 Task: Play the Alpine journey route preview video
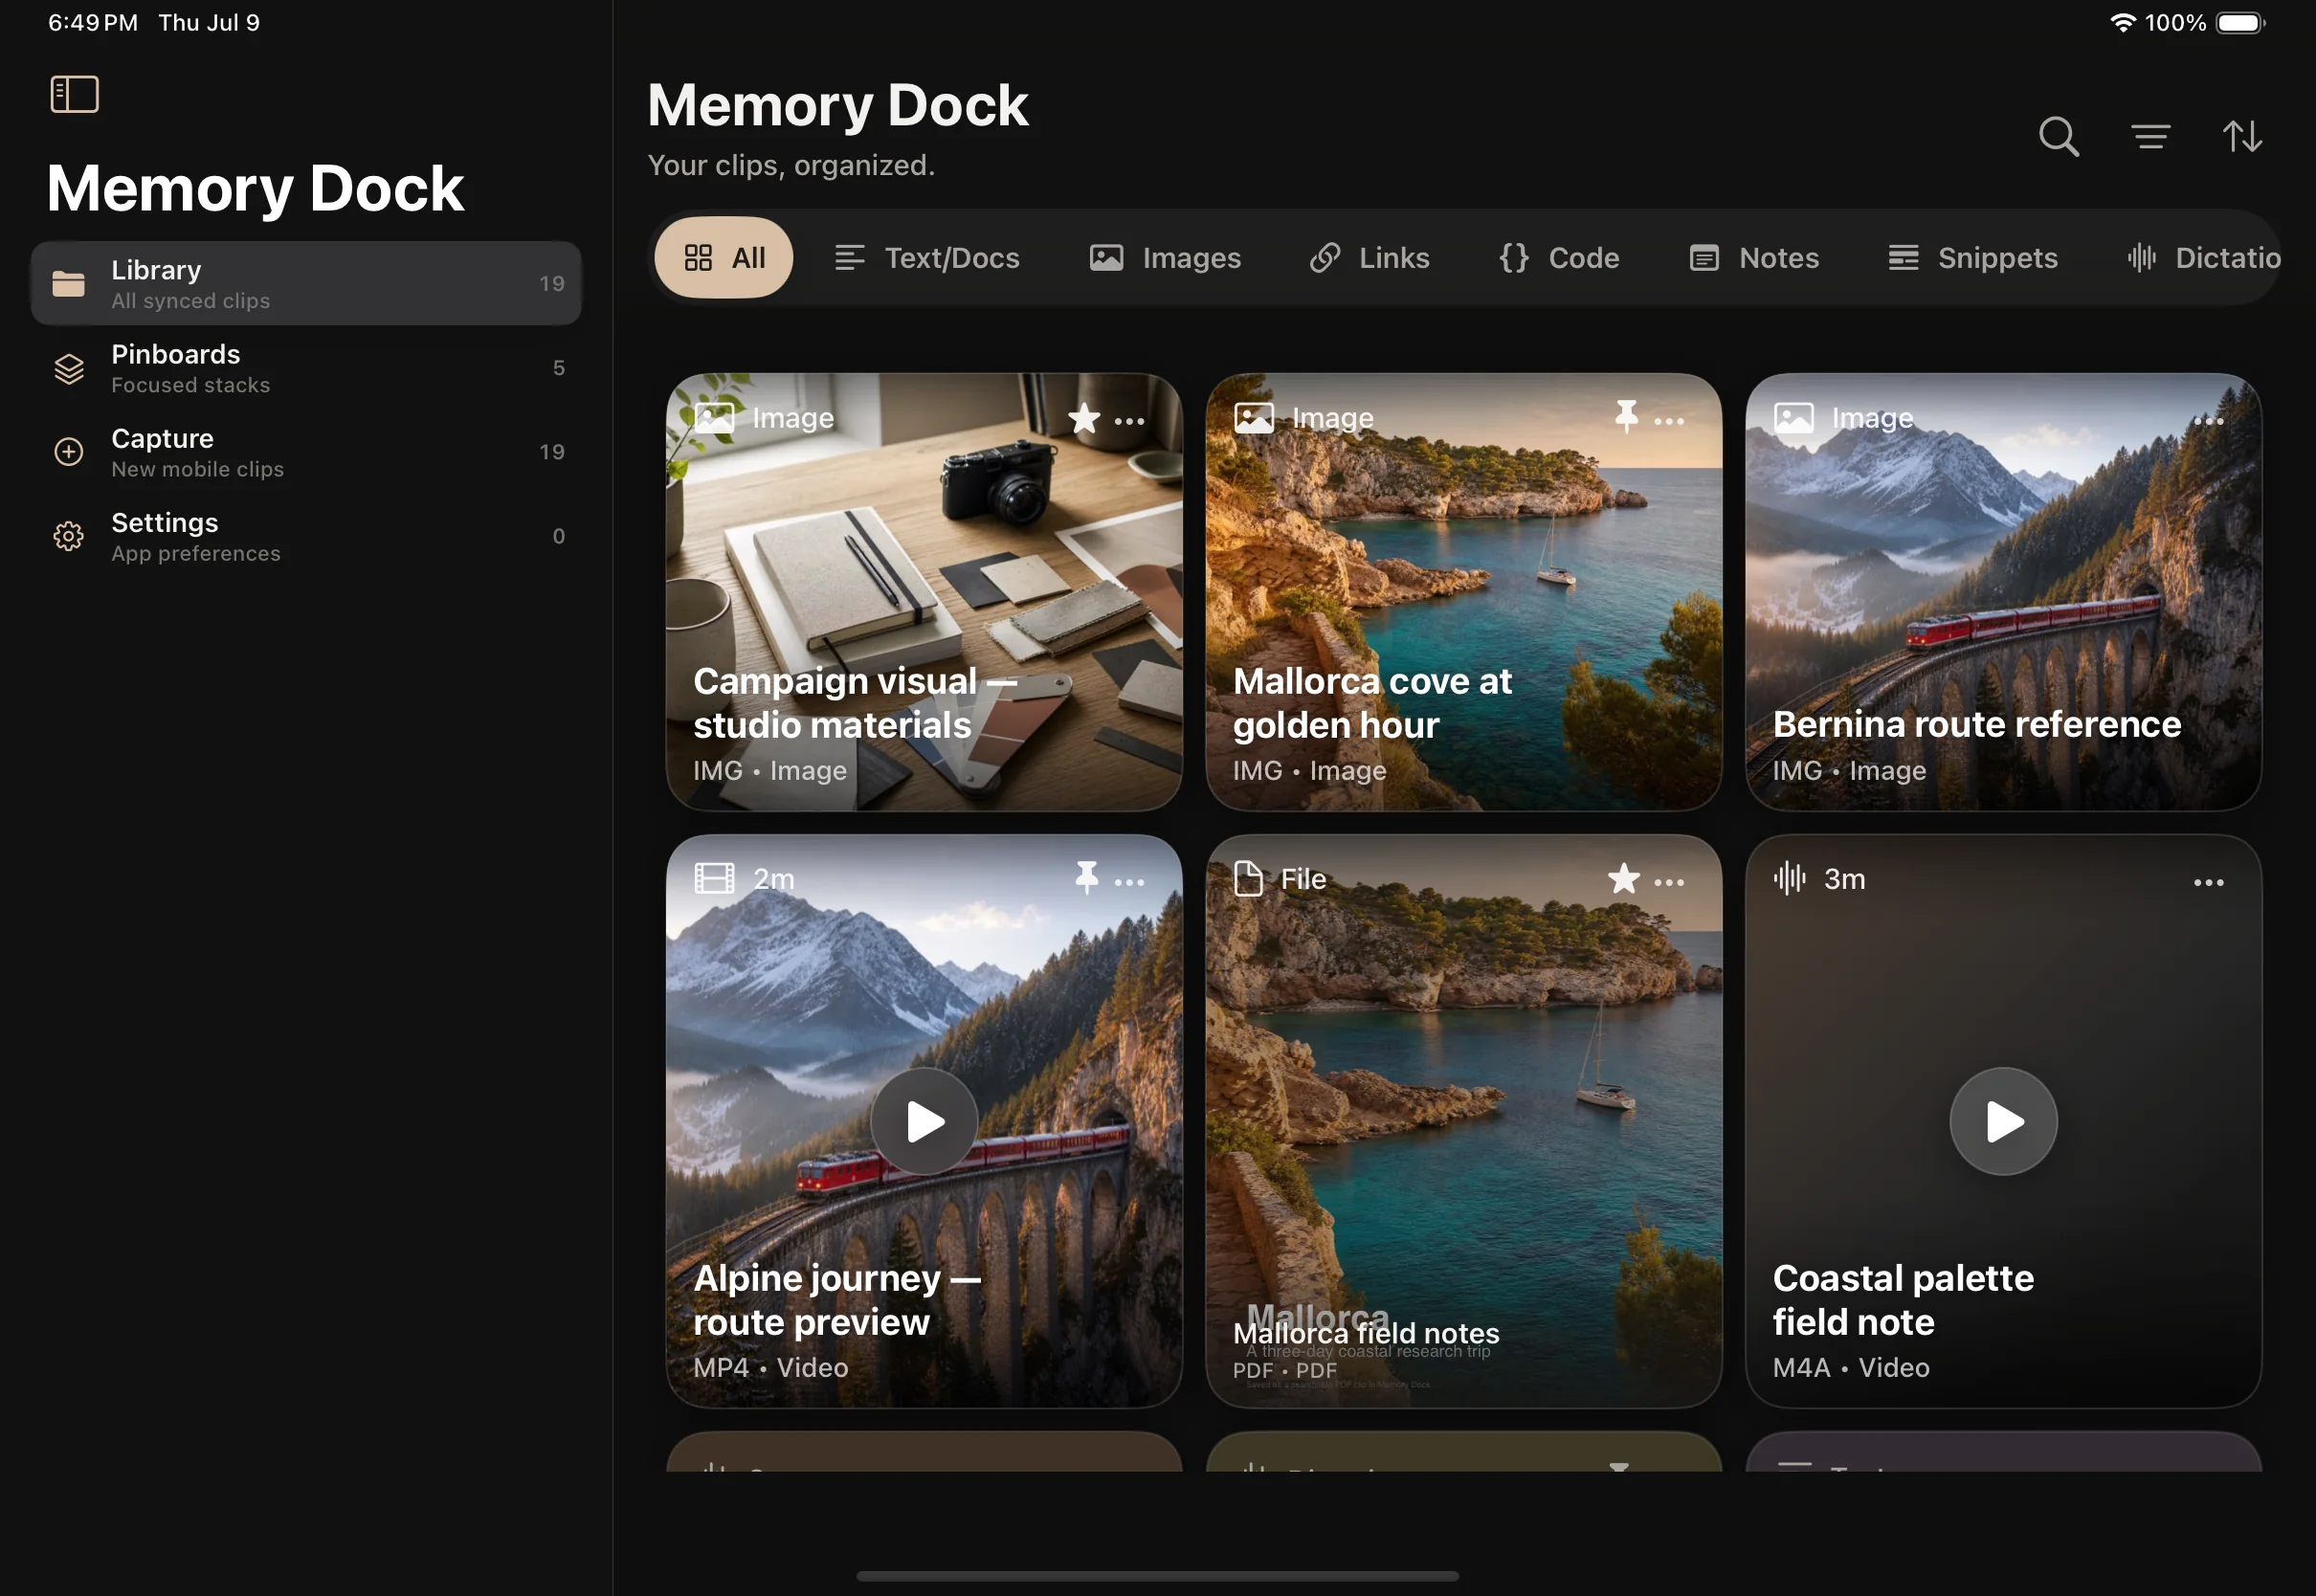point(924,1121)
